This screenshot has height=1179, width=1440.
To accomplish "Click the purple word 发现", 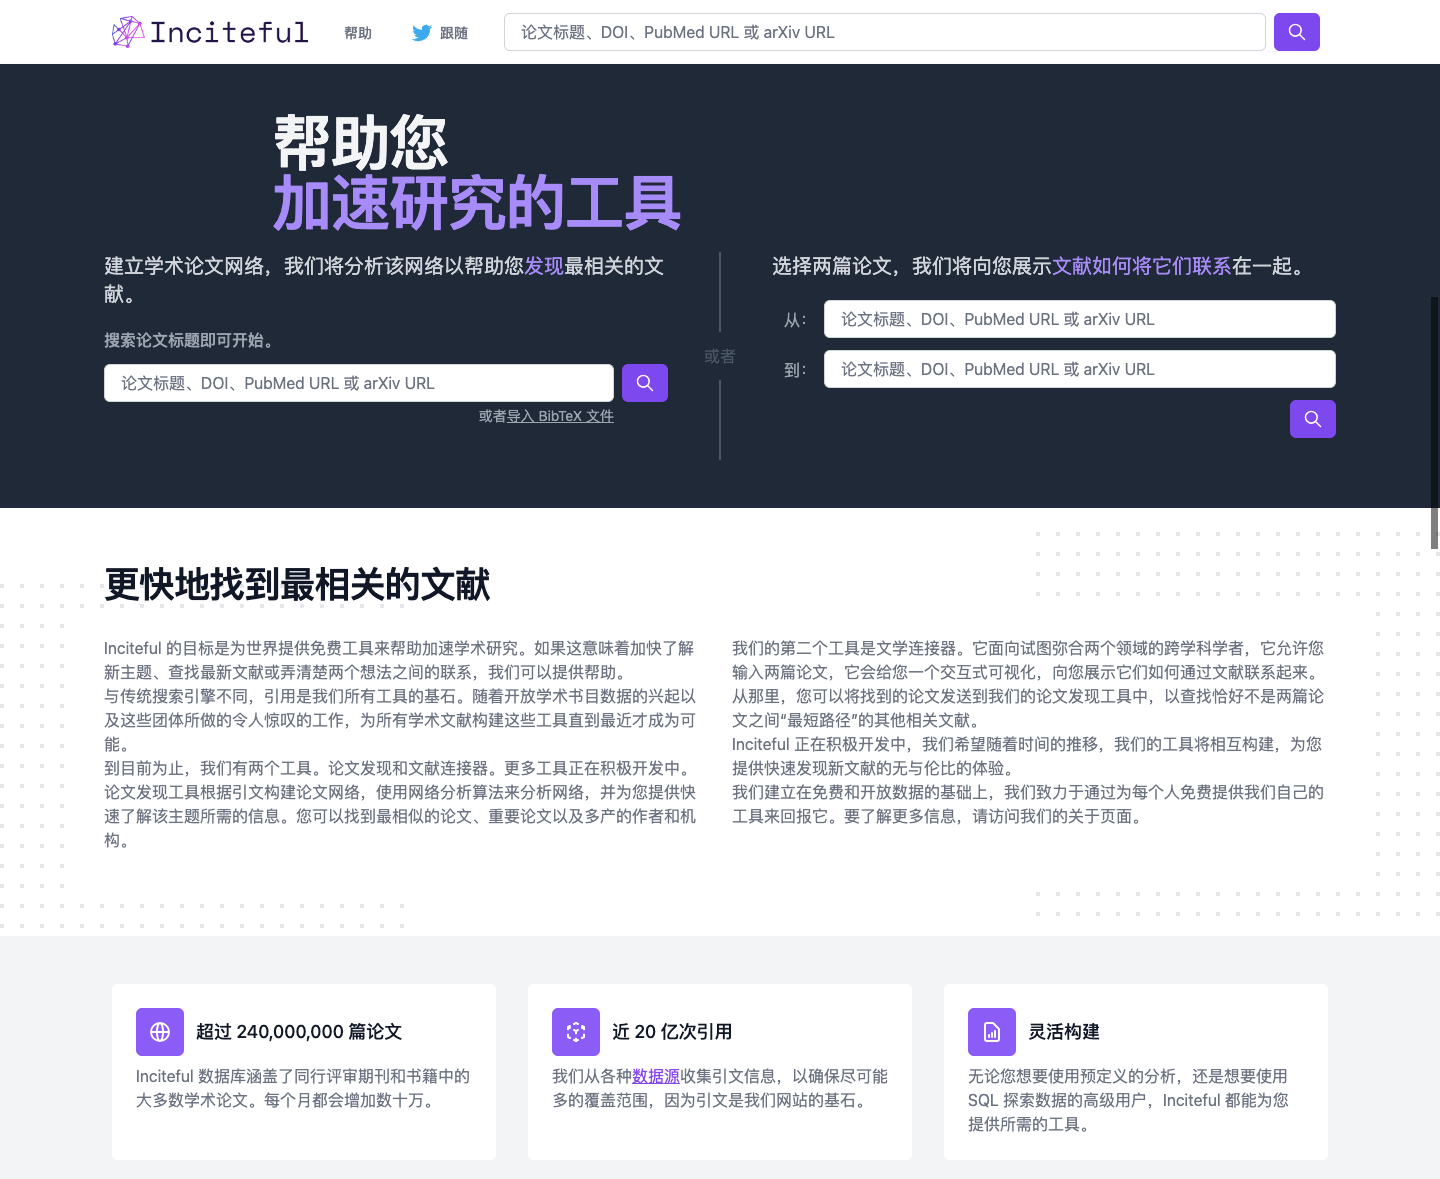I will pos(544,266).
